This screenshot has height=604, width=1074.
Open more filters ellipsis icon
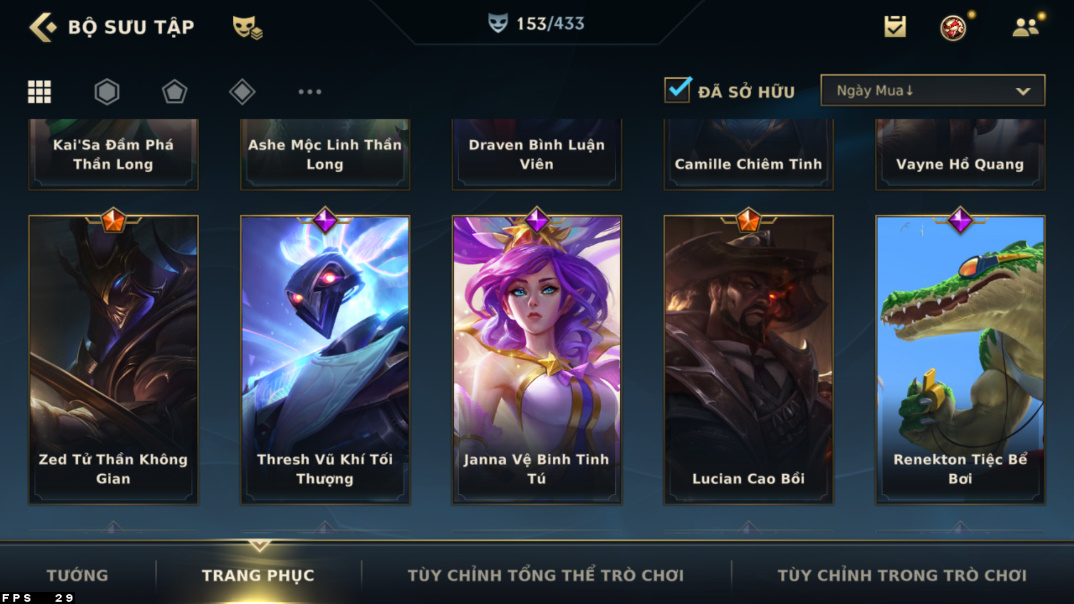(310, 92)
